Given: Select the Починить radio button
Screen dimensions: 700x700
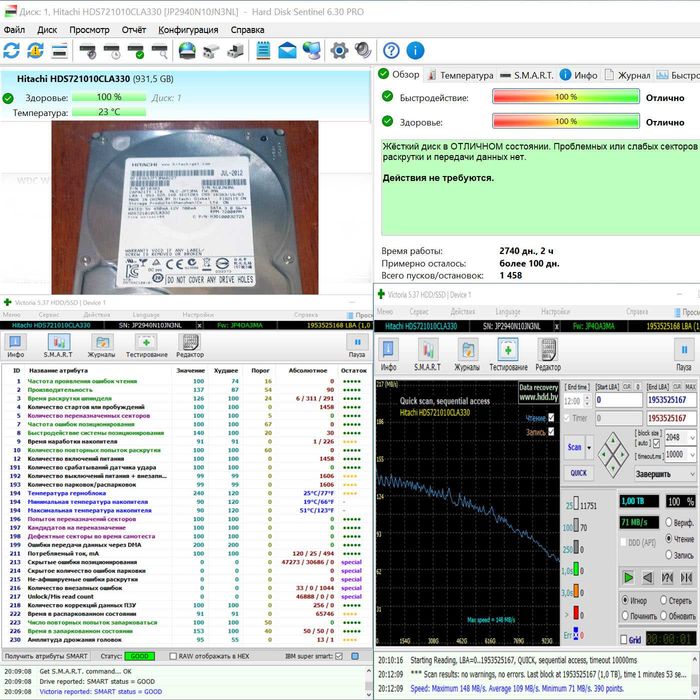Looking at the screenshot, I should 625,616.
